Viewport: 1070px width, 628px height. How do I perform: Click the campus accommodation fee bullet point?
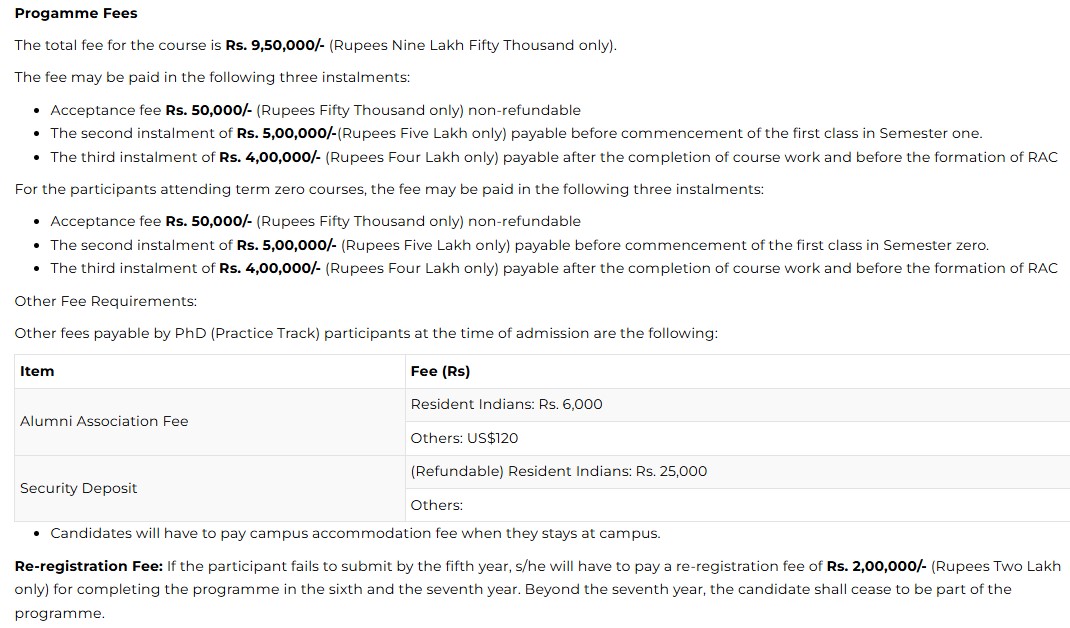click(355, 533)
